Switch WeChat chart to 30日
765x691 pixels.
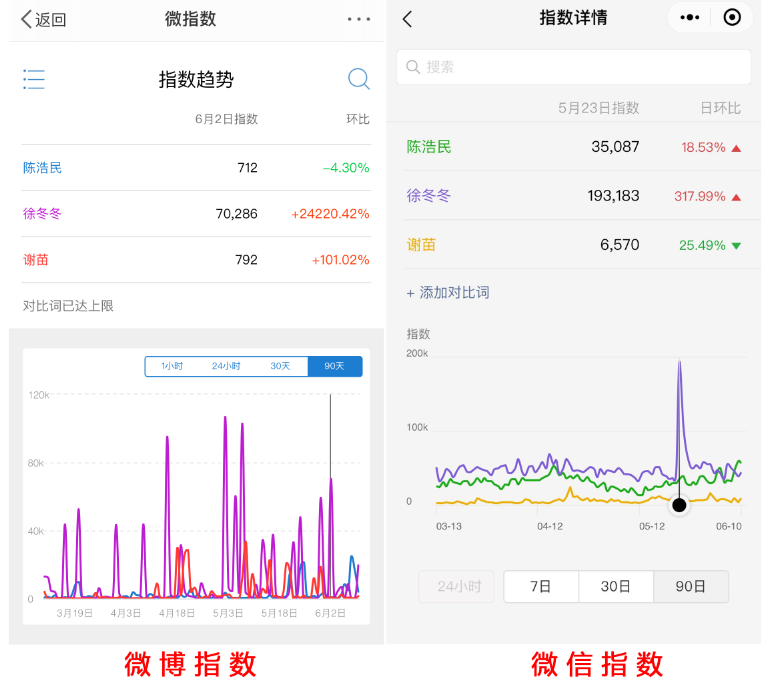[616, 586]
